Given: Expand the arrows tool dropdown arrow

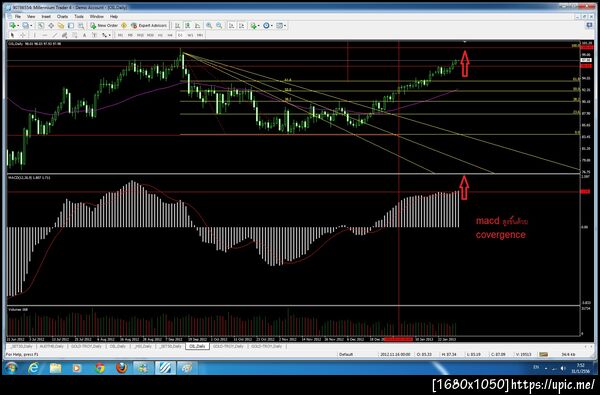Looking at the screenshot, I should 109,35.
